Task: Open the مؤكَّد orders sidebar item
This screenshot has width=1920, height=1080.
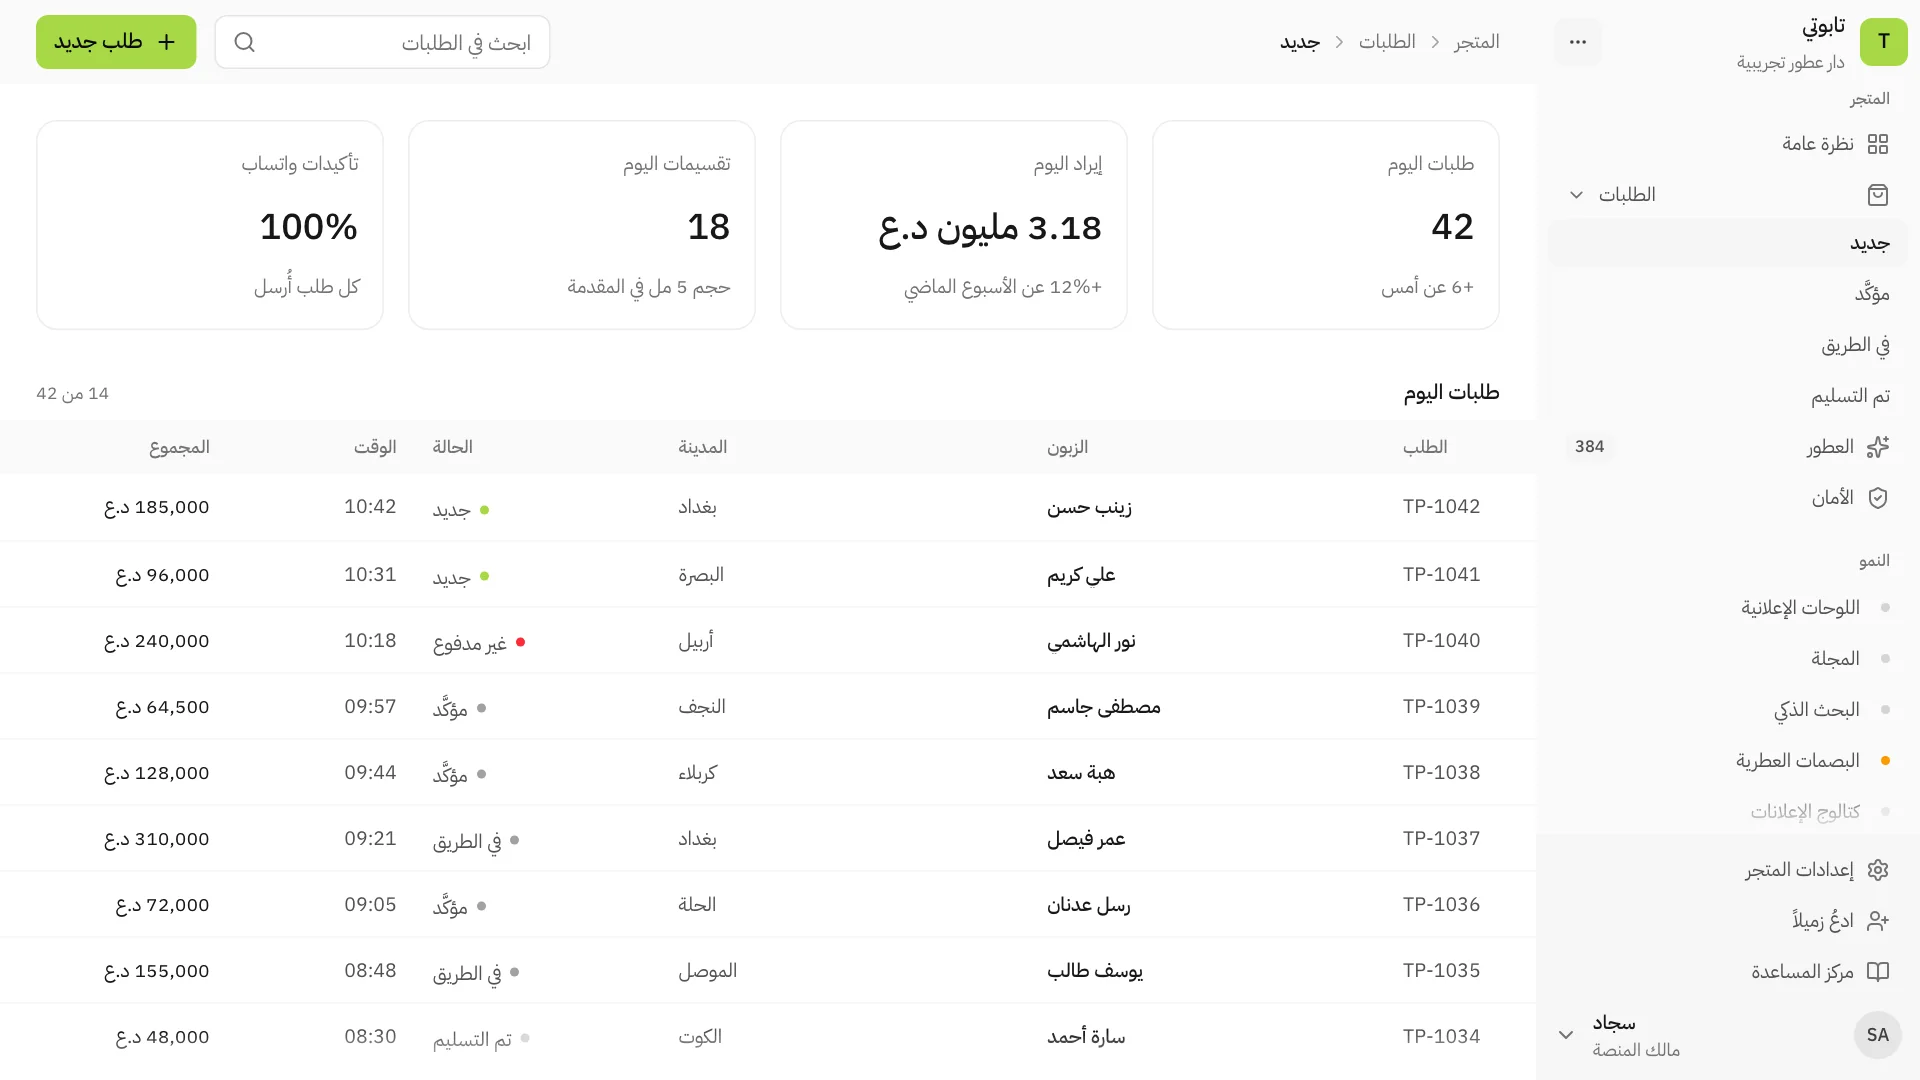Action: coord(1728,294)
